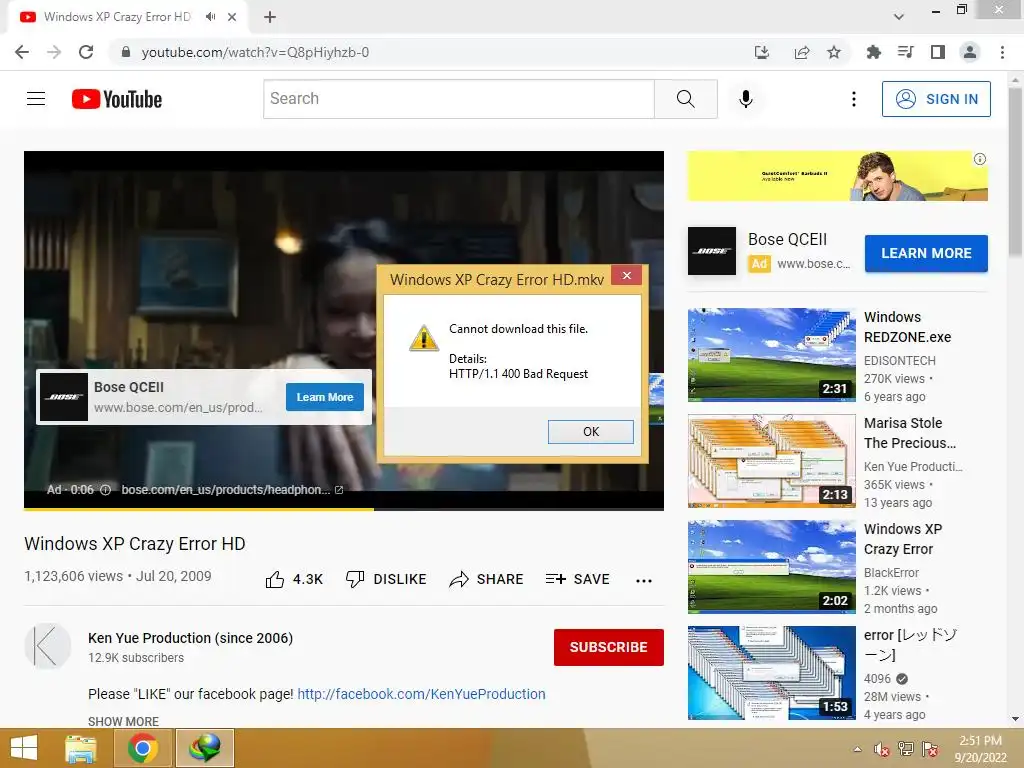This screenshot has width=1024, height=768.
Task: Open YouTube settings three-dot menu
Action: tap(854, 99)
